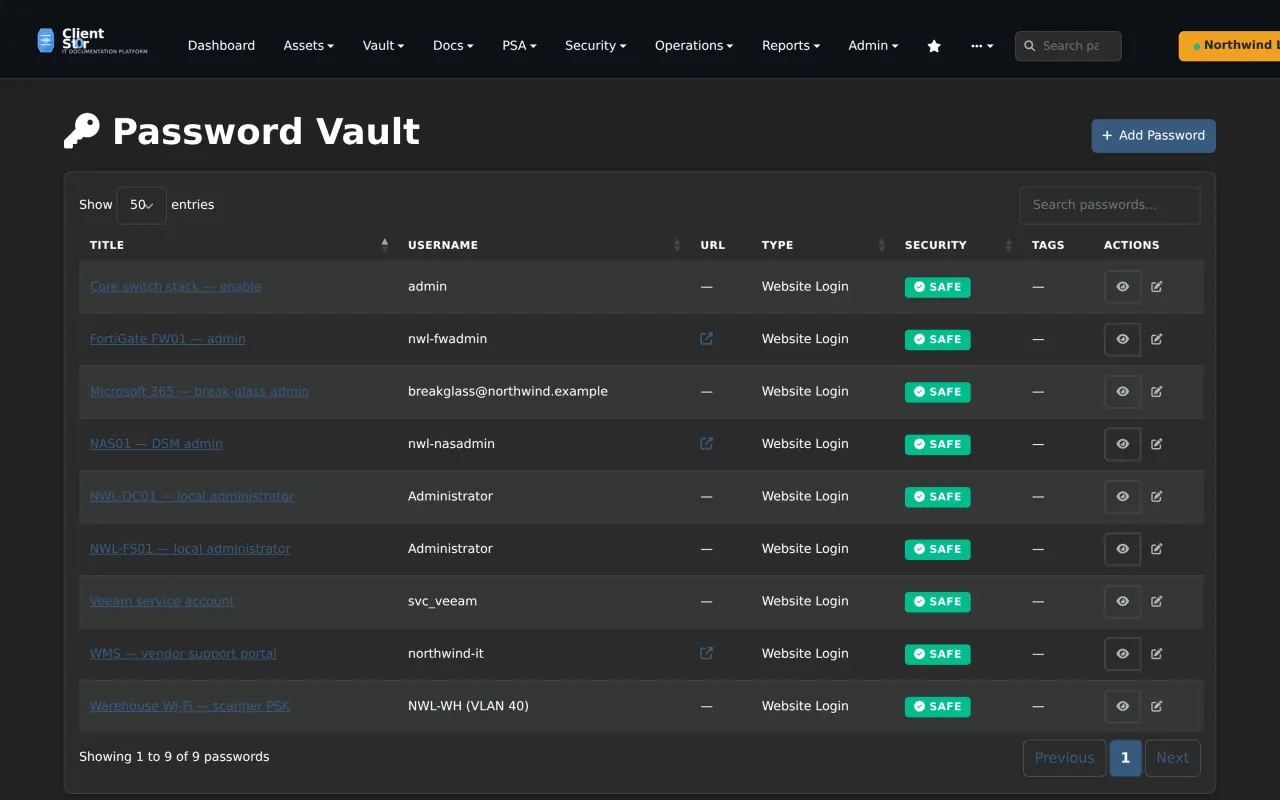This screenshot has height=800, width=1280.
Task: Open FortiGate FW01 external URL icon
Action: (707, 339)
